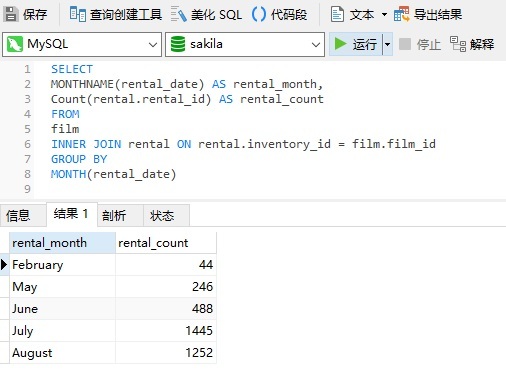Open the Text (文本) dropdown arrow

tap(384, 14)
